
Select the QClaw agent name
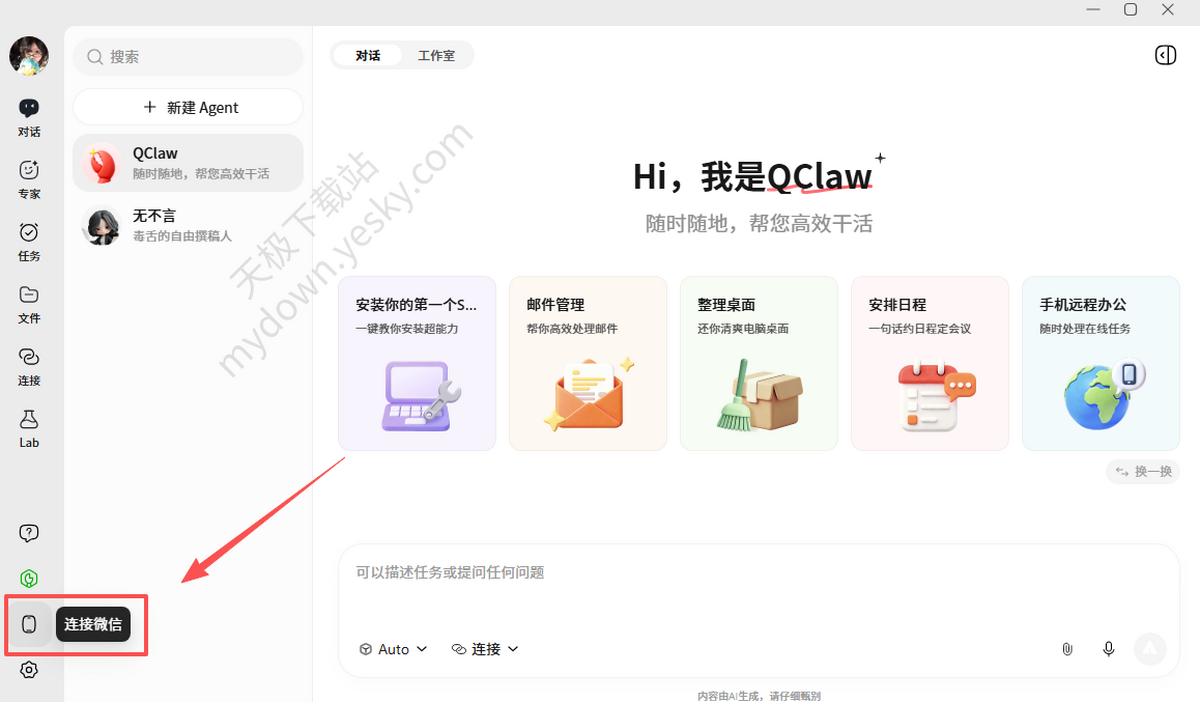click(x=155, y=153)
